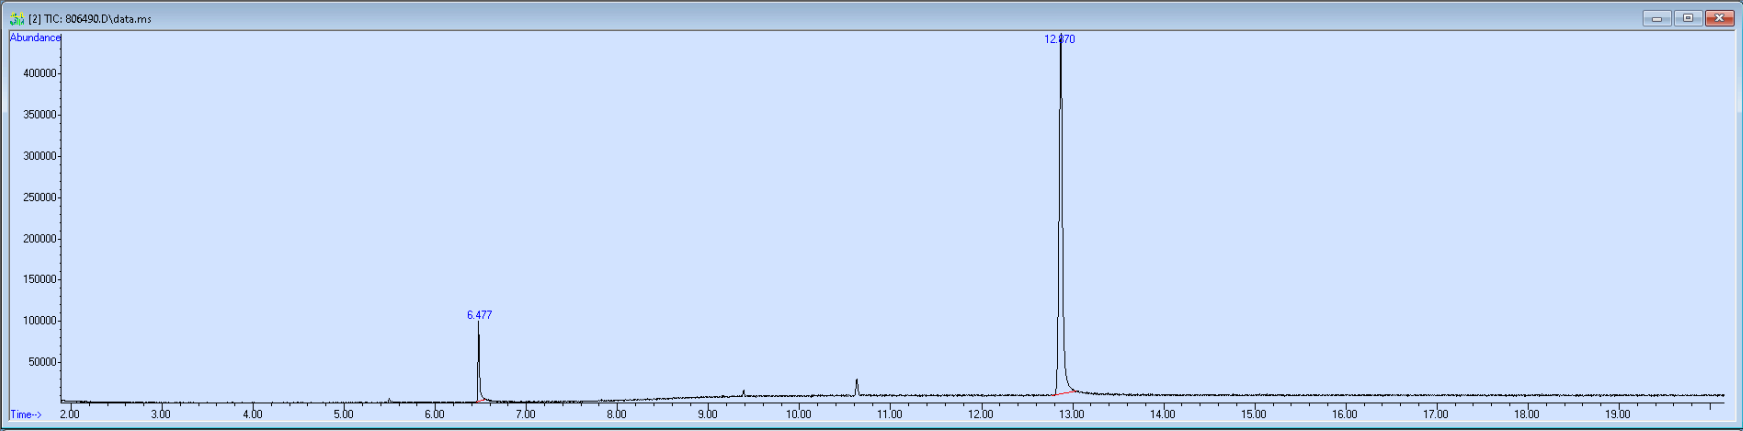Screen dimensions: 1743x431
Task: Click the window title TIC: 806490.D\data.ms
Action: 90,19
